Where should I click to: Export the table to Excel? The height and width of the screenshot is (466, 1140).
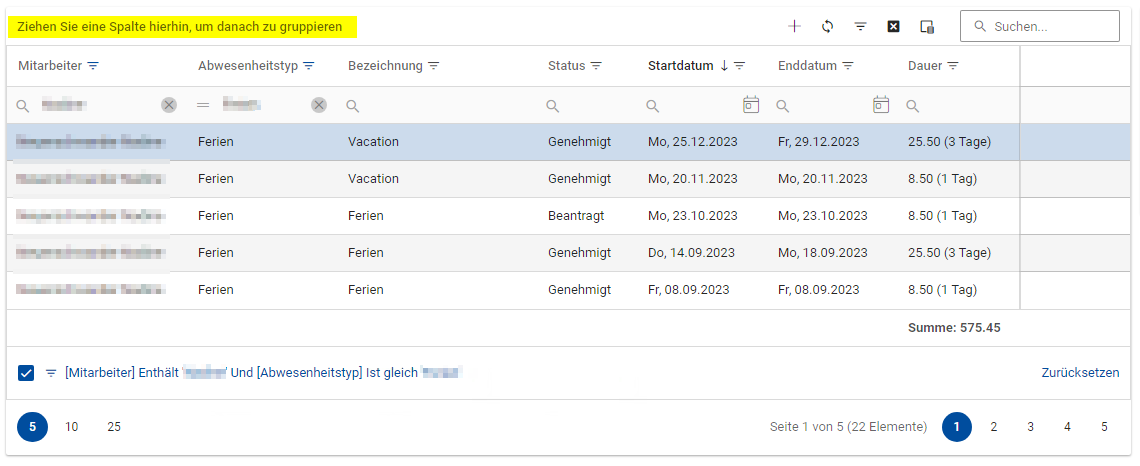click(x=893, y=27)
